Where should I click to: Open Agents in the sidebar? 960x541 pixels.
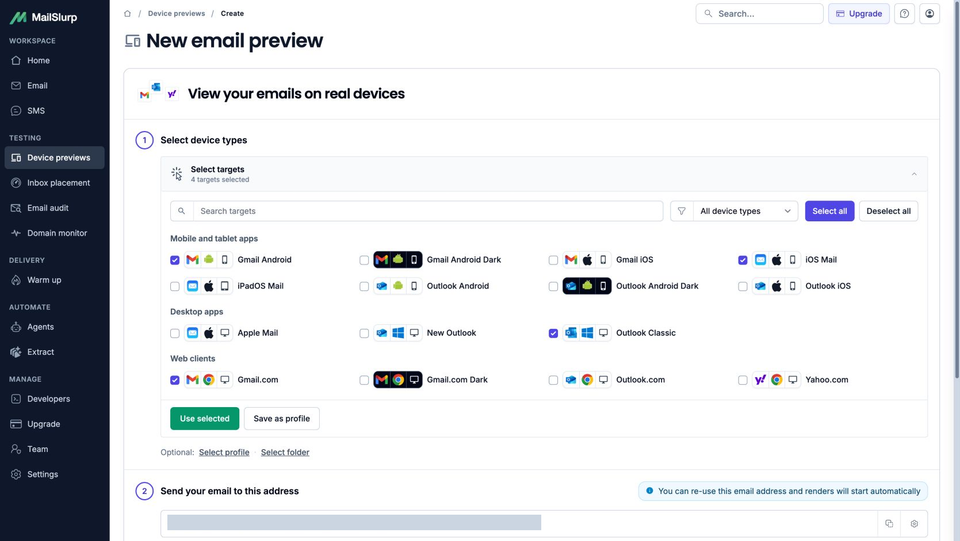pyautogui.click(x=54, y=327)
